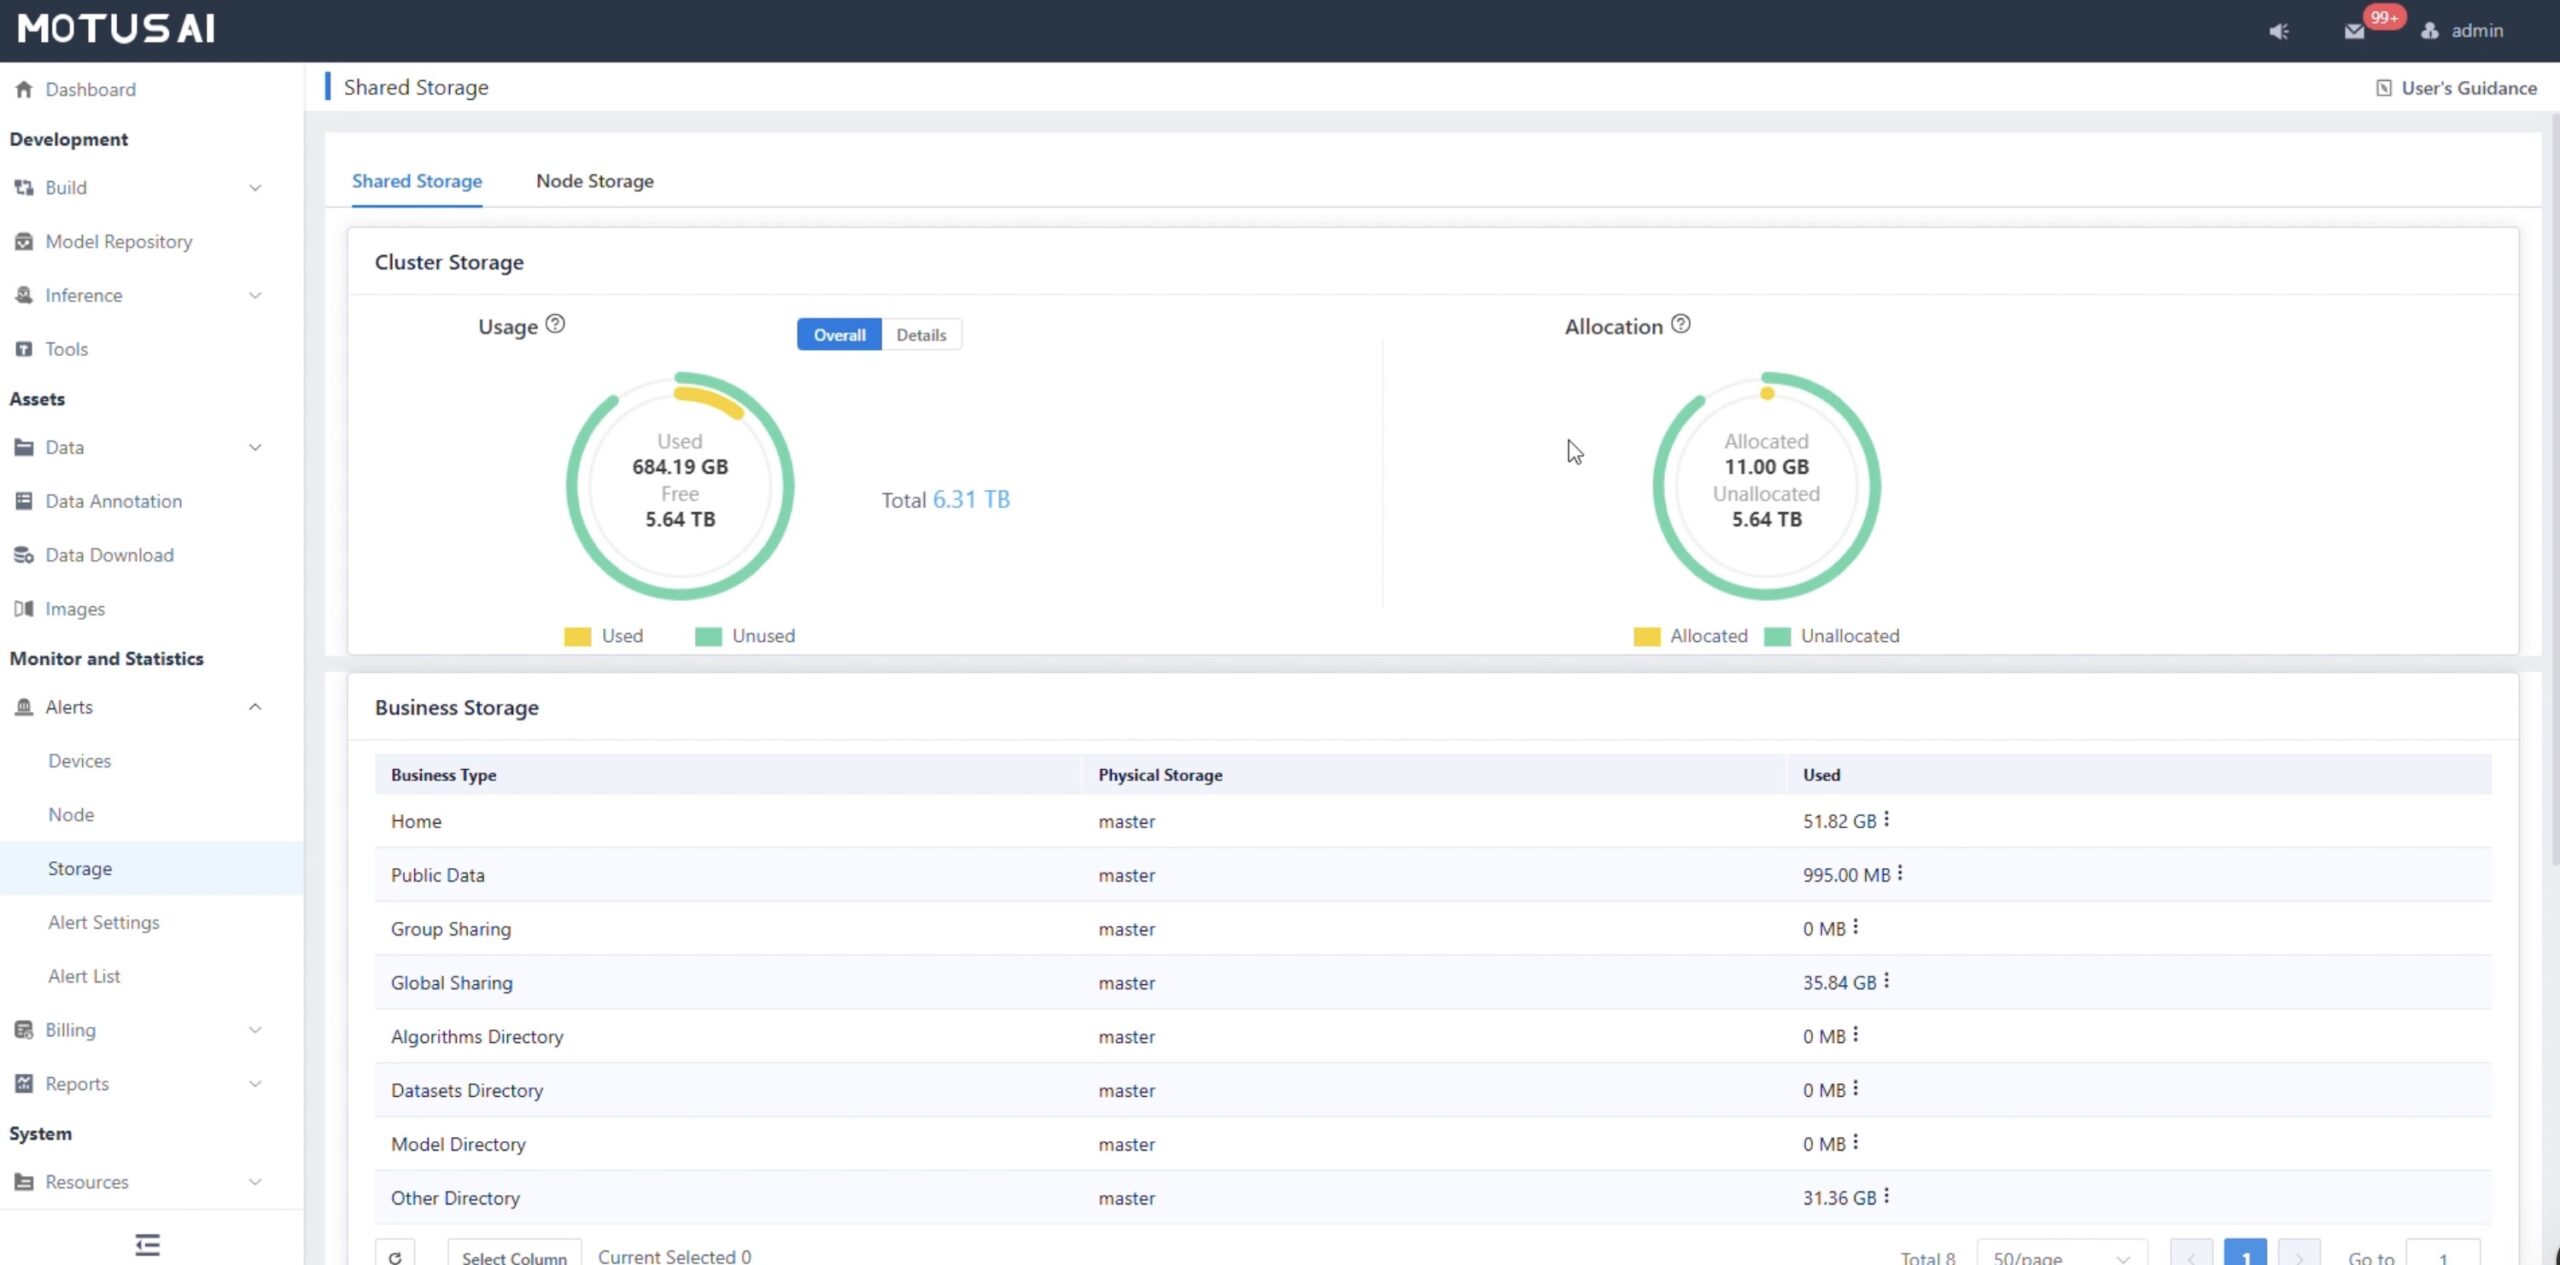Click the Select Column button

click(514, 1257)
